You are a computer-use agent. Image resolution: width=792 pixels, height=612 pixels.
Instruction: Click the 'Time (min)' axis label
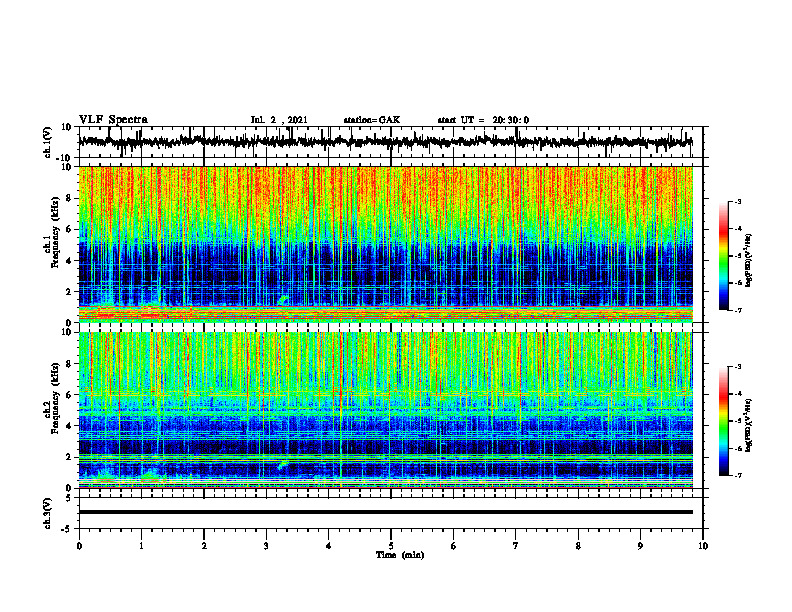coord(400,555)
